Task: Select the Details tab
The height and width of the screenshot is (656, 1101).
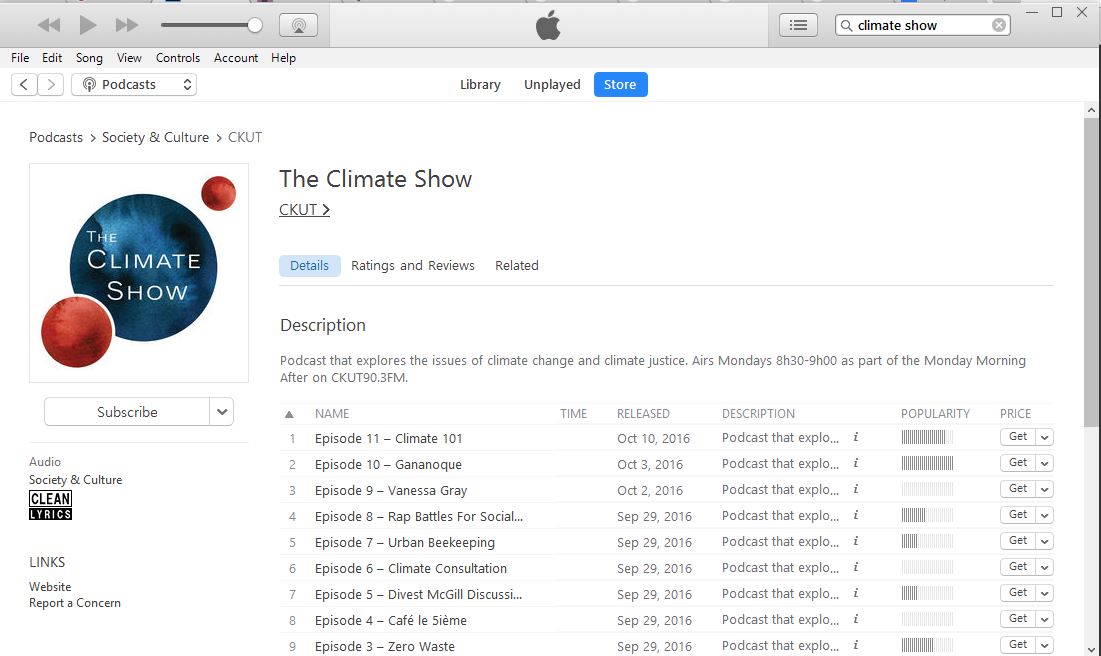Action: (x=309, y=265)
